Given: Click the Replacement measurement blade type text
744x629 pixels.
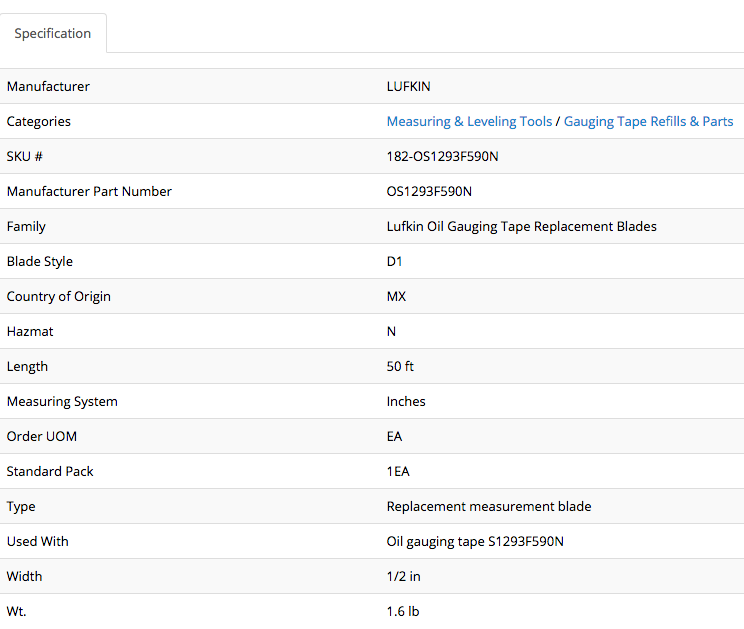Looking at the screenshot, I should [x=488, y=506].
